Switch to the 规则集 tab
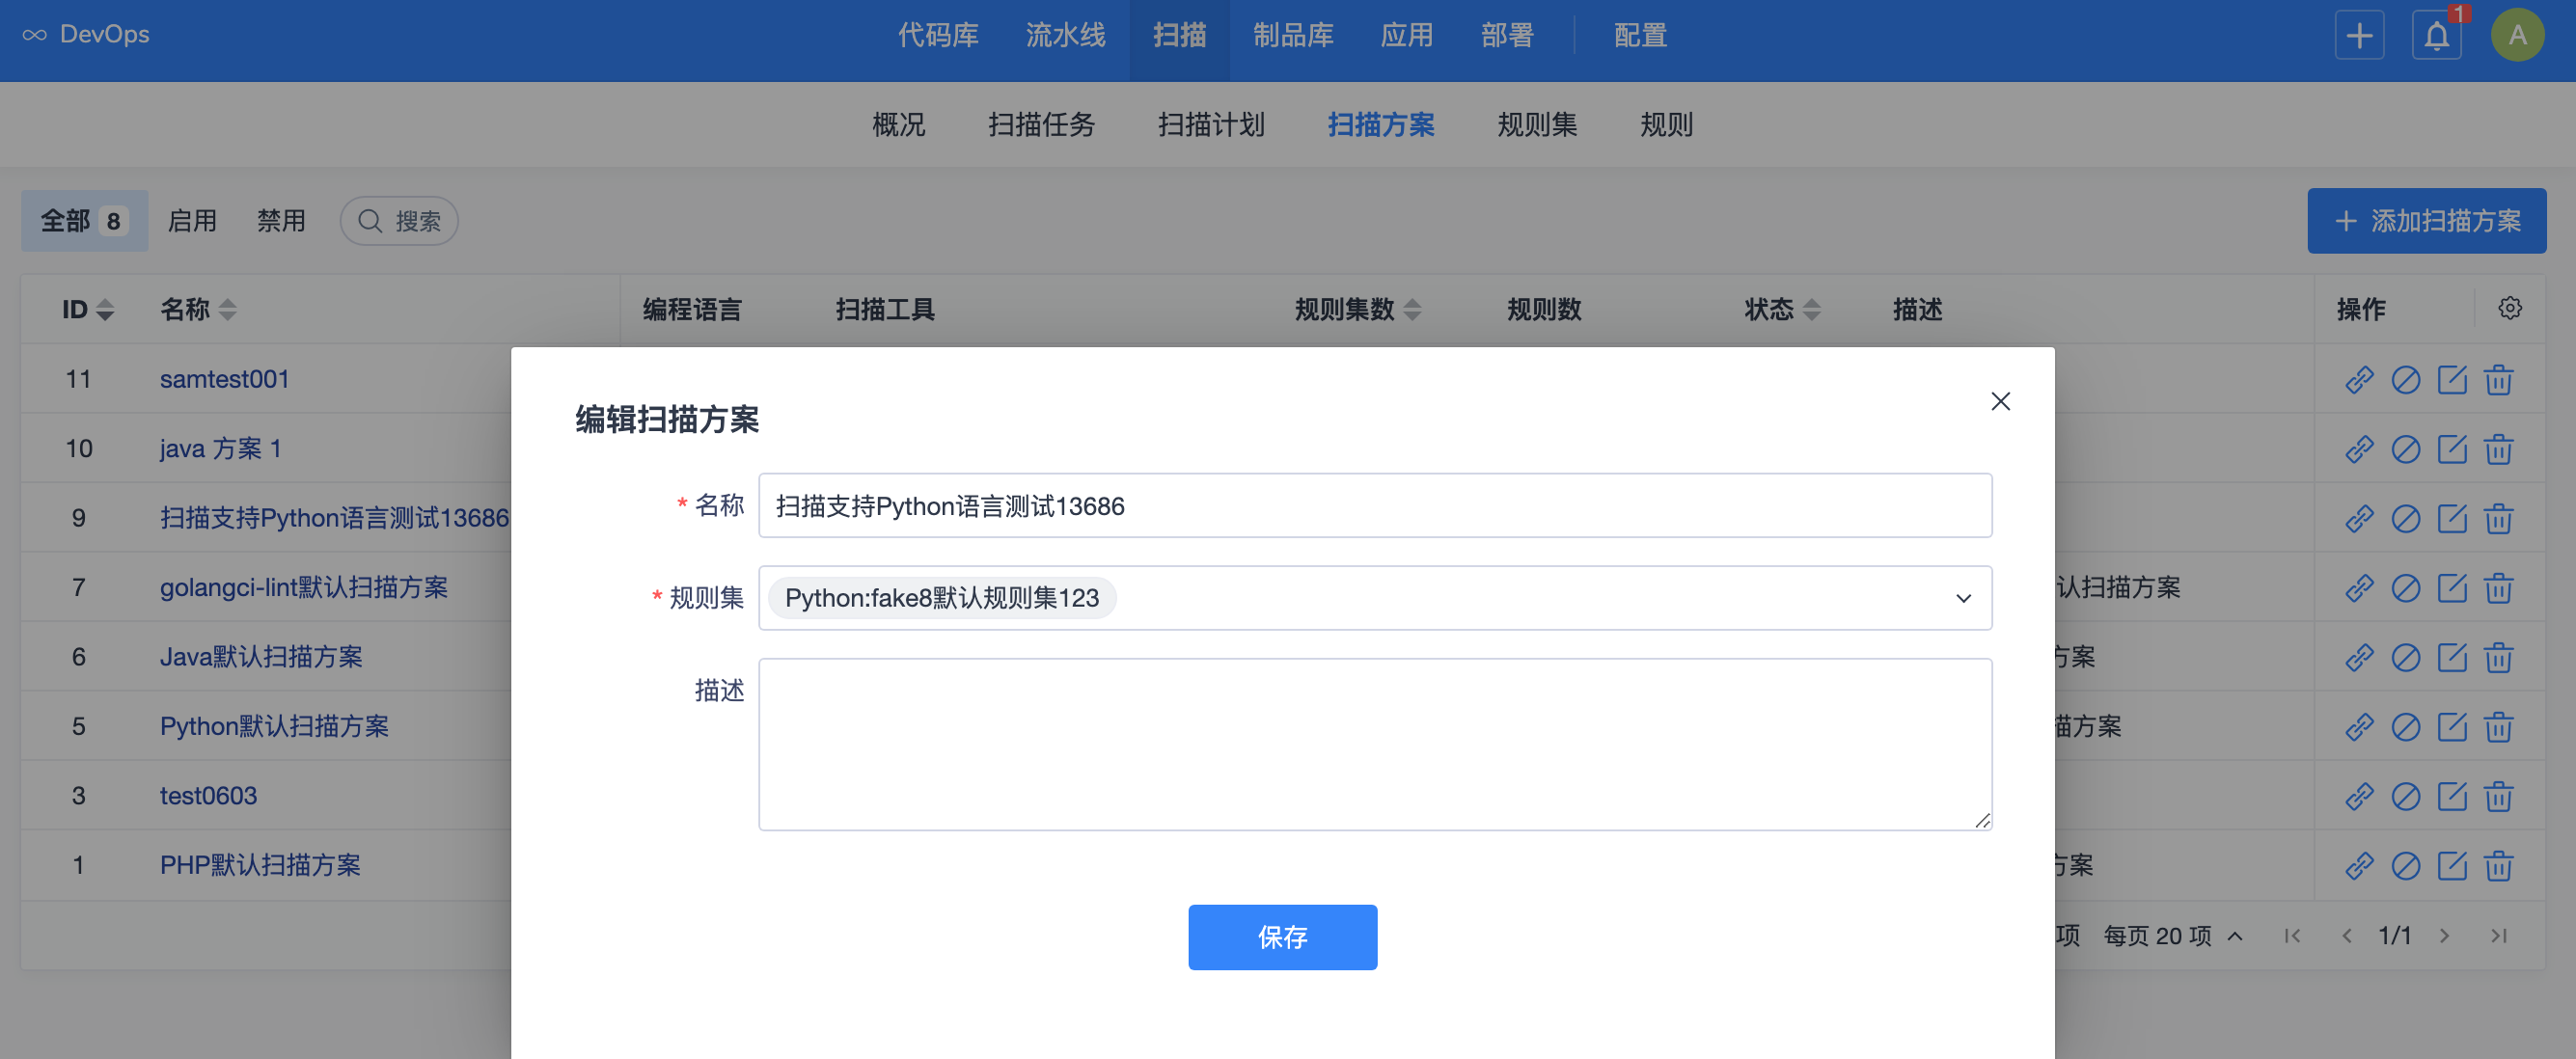 pyautogui.click(x=1536, y=125)
